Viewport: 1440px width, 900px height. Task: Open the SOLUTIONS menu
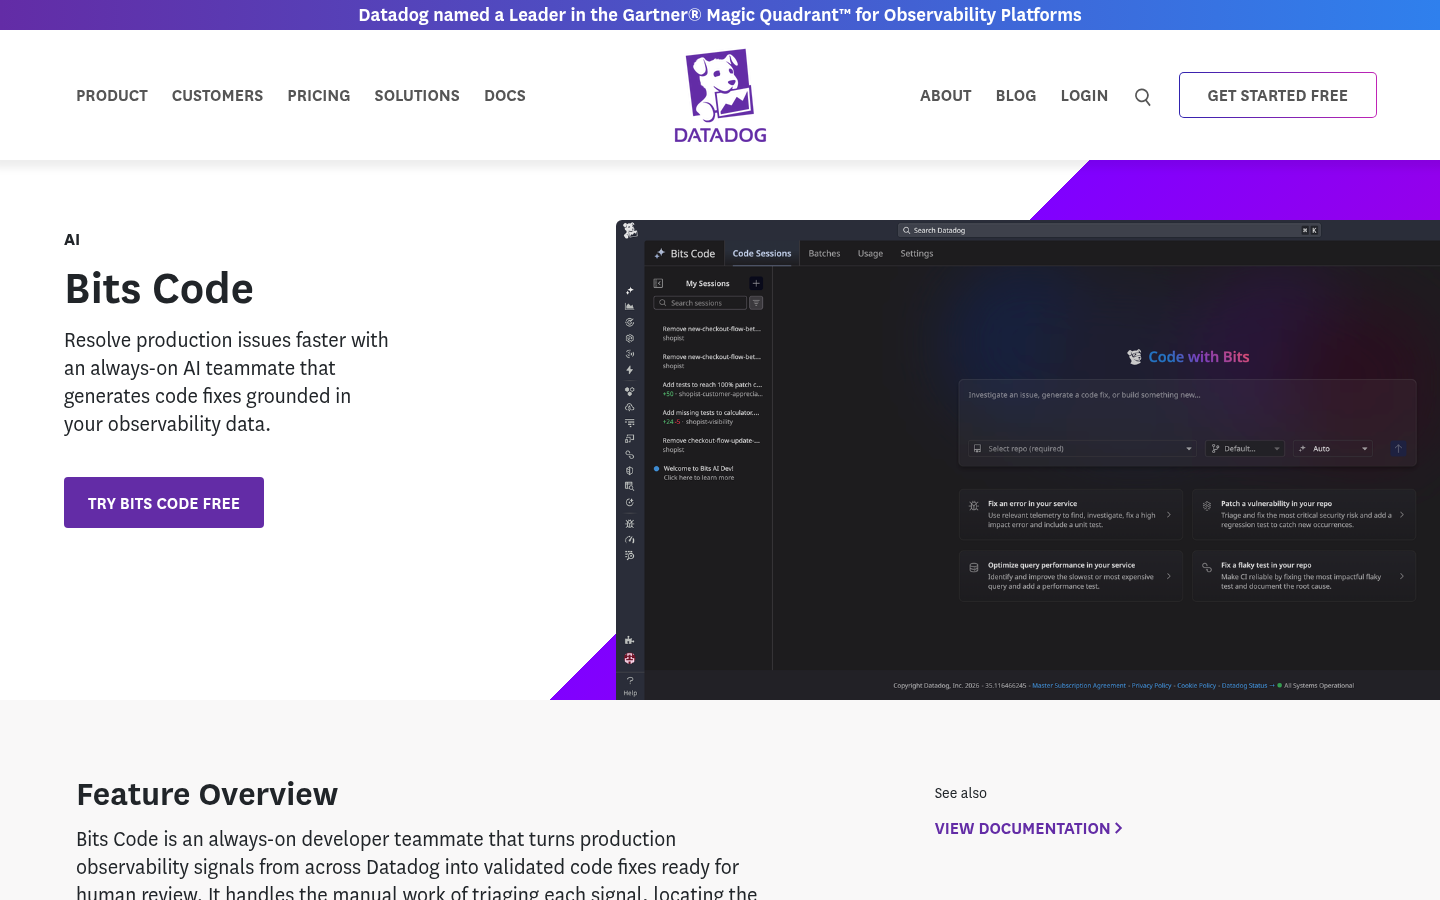417,96
